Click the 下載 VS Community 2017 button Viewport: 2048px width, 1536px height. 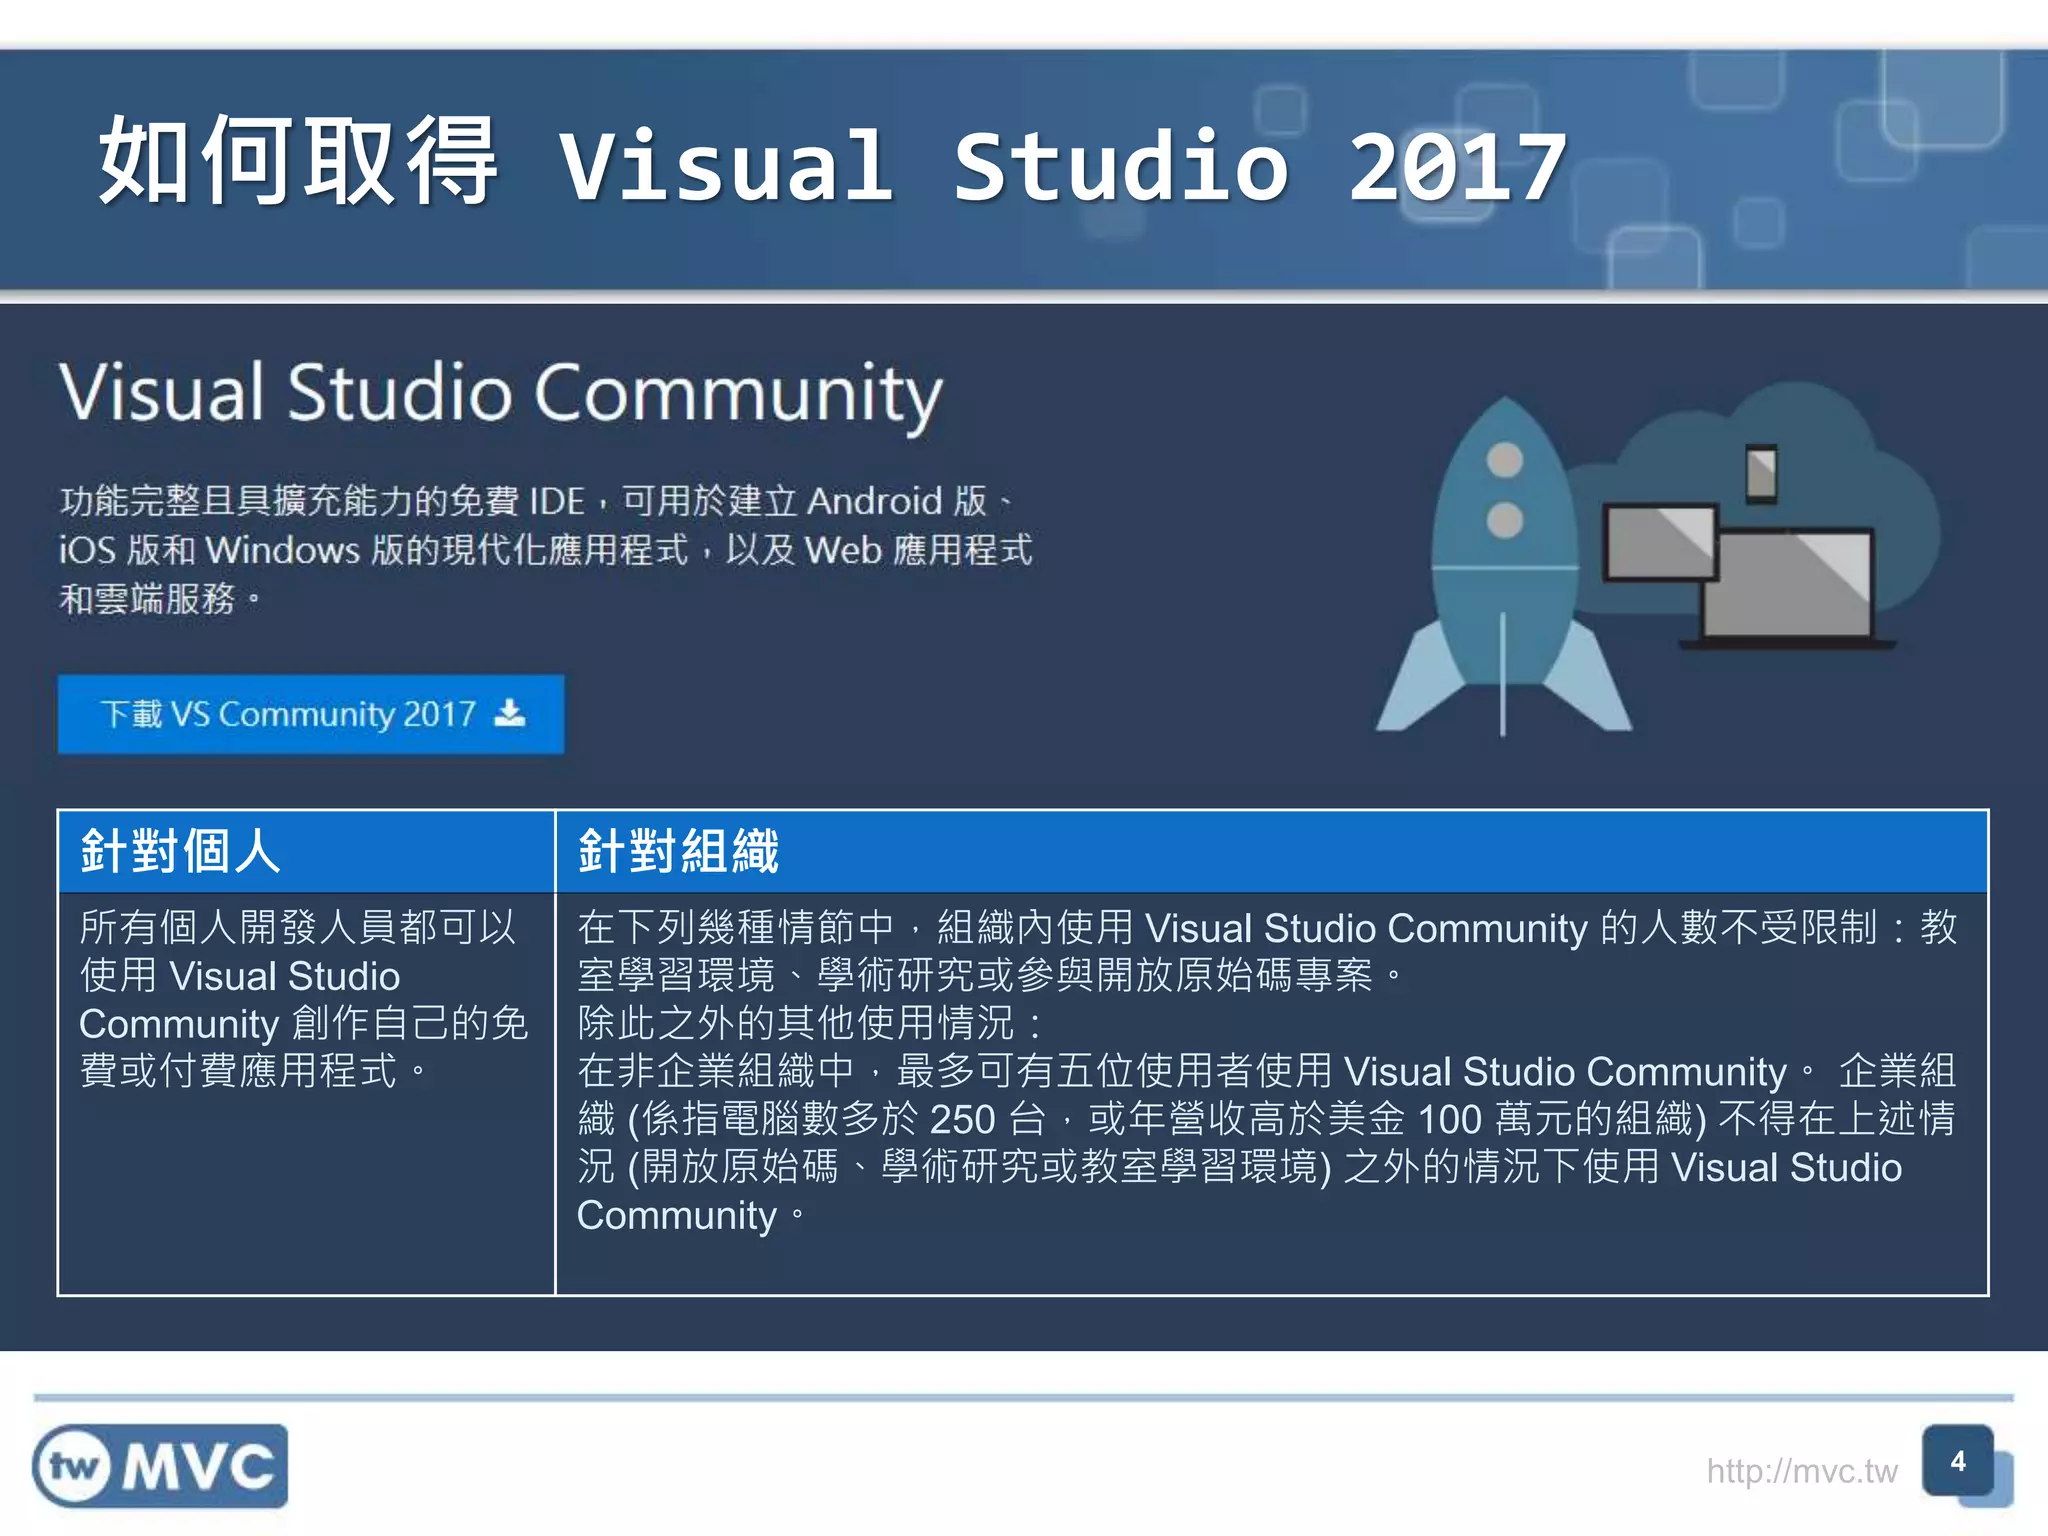[x=311, y=714]
